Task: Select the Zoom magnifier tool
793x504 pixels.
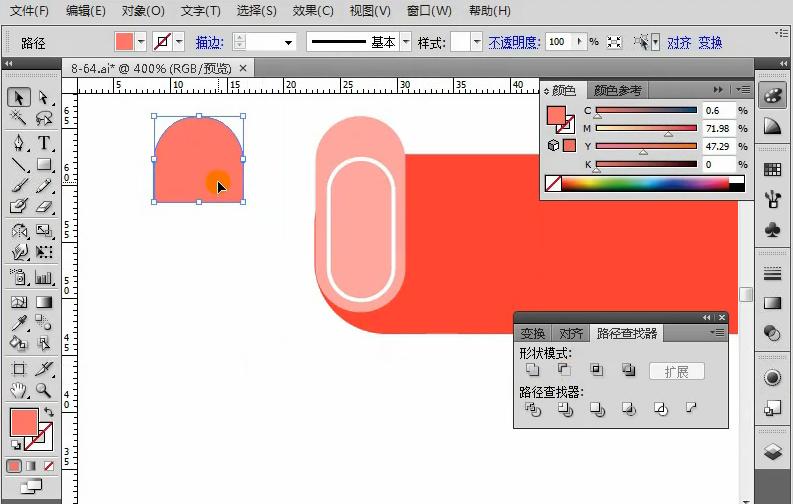Action: [44, 390]
